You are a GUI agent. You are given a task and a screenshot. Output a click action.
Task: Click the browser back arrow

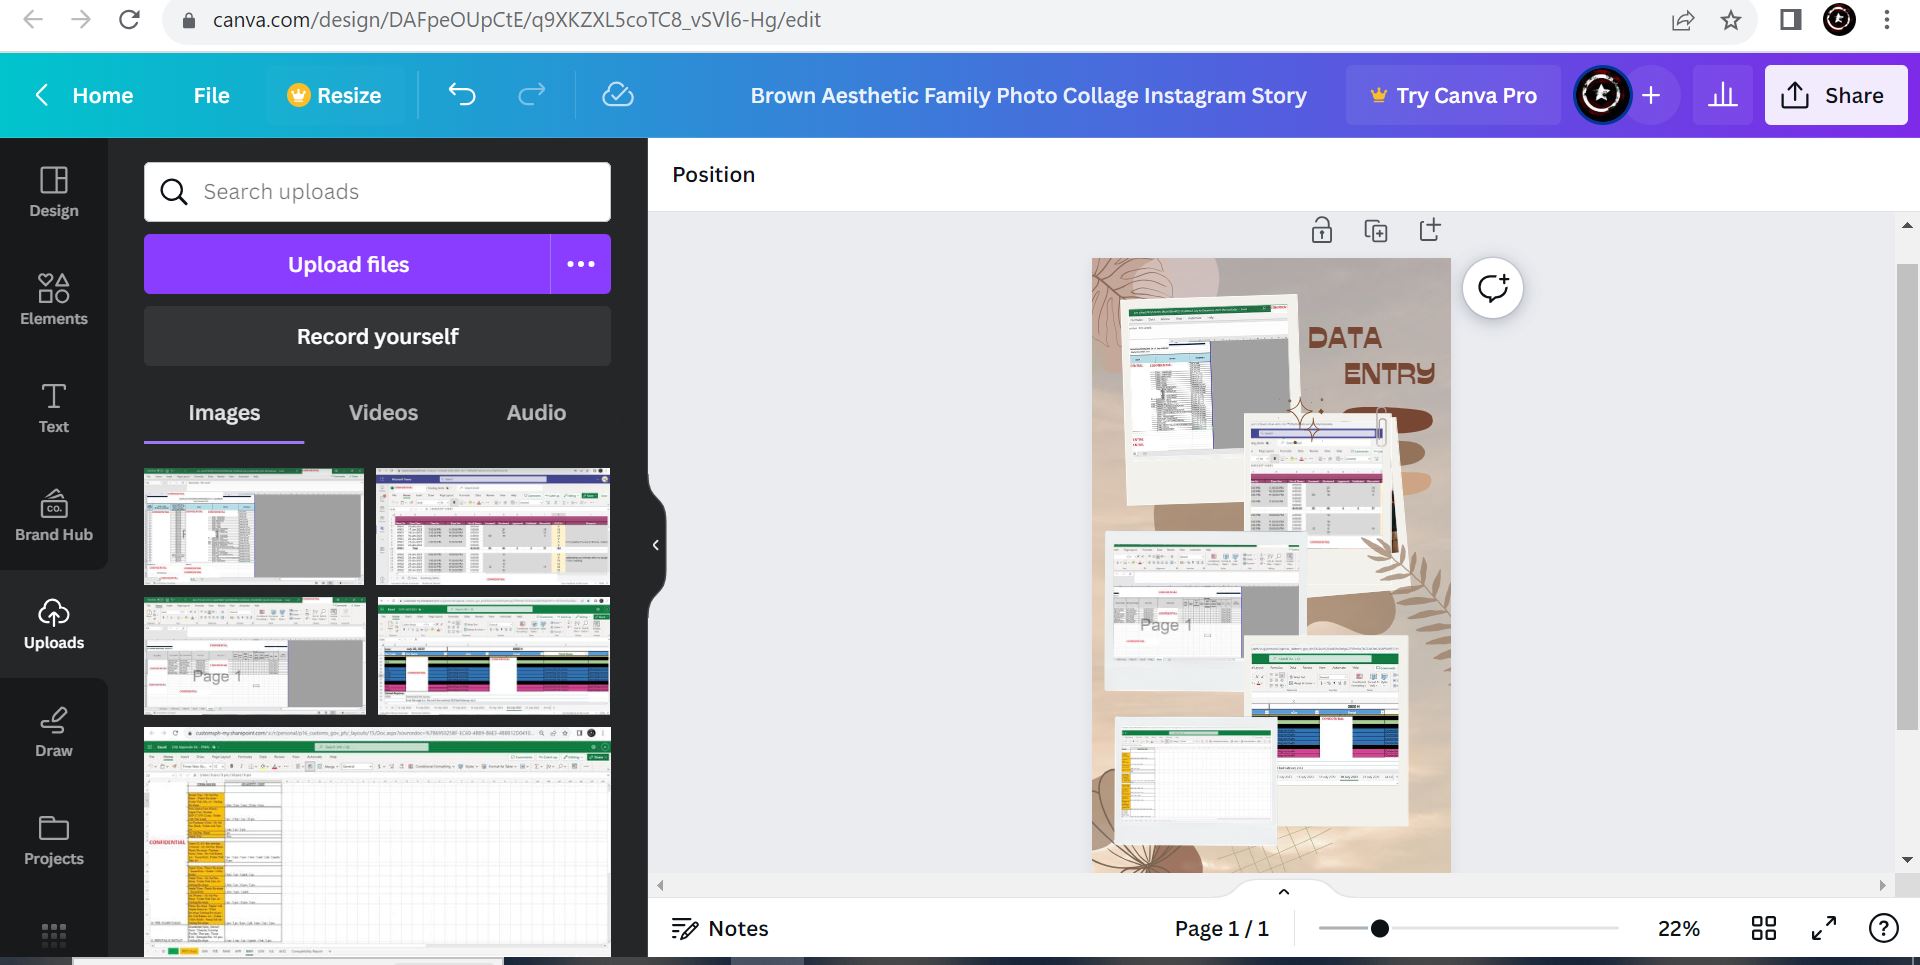click(x=33, y=20)
